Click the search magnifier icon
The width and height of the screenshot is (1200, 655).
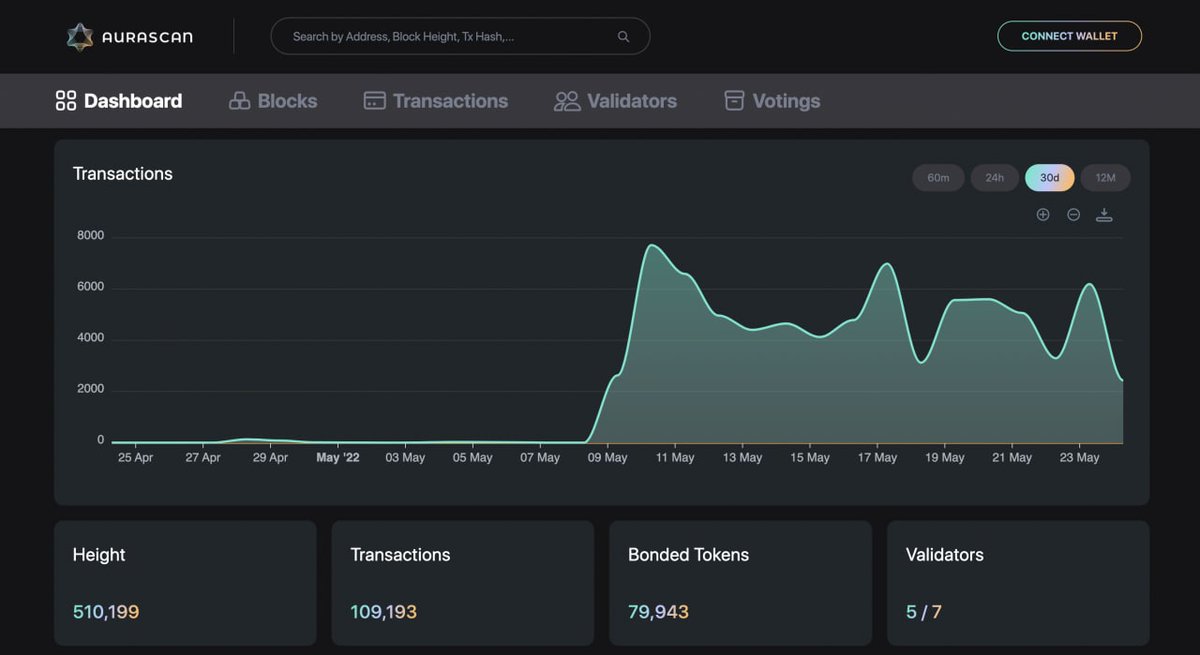(x=623, y=37)
